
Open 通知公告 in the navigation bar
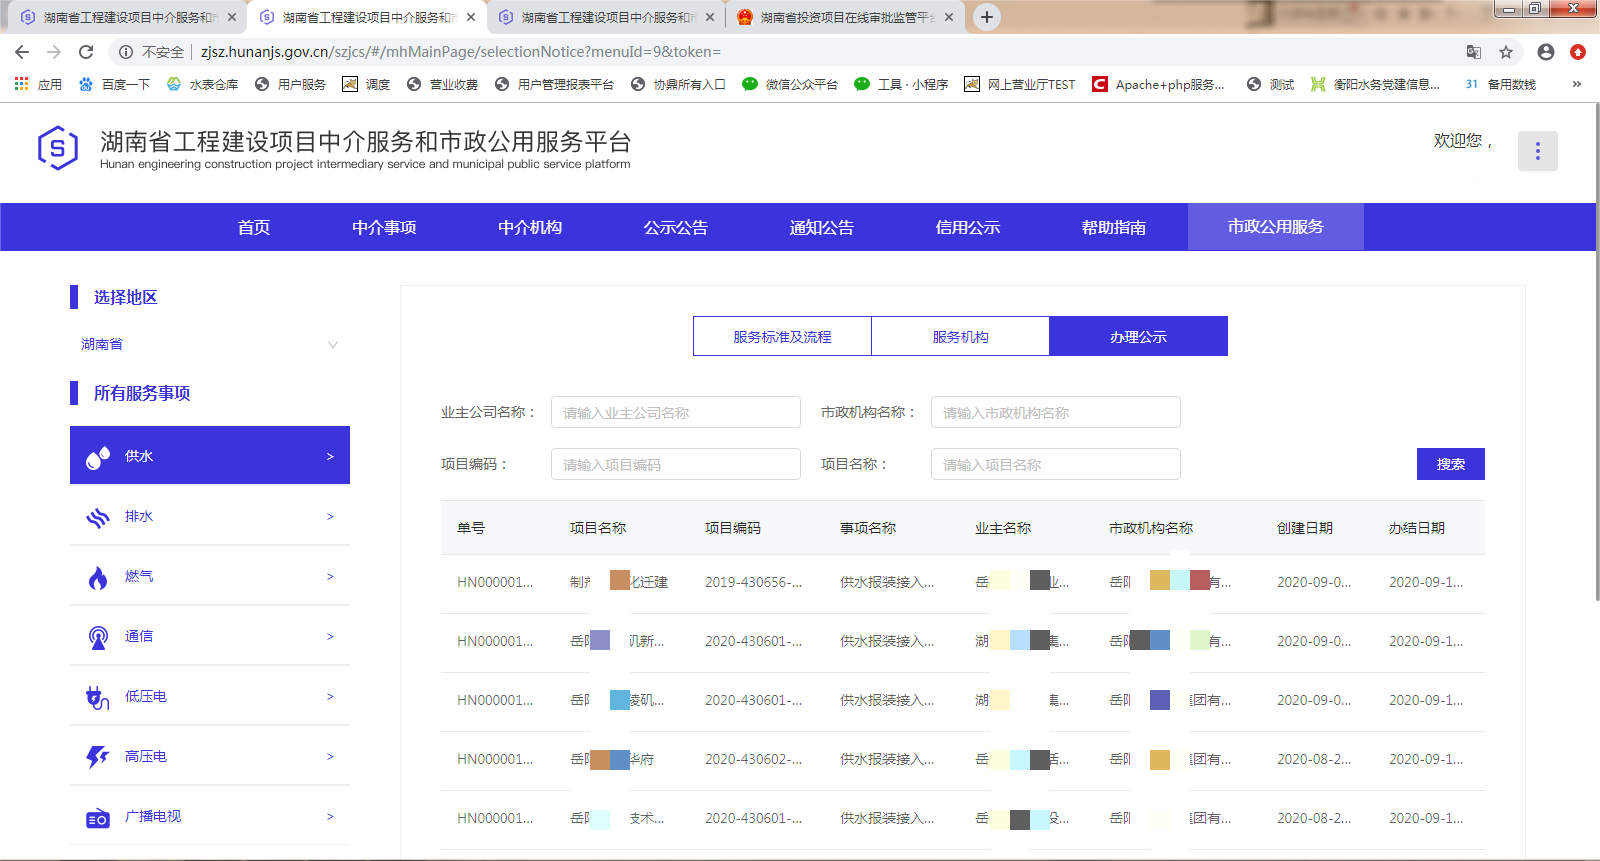(x=821, y=228)
